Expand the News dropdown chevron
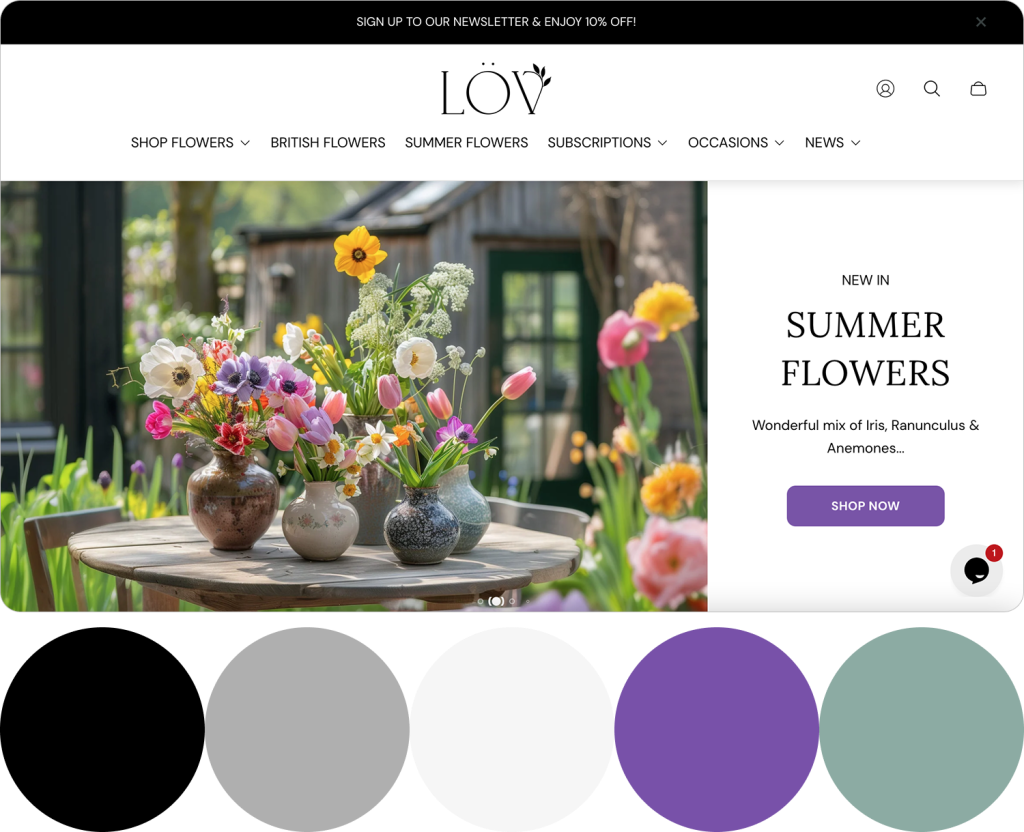Viewport: 1024px width, 832px height. (856, 143)
